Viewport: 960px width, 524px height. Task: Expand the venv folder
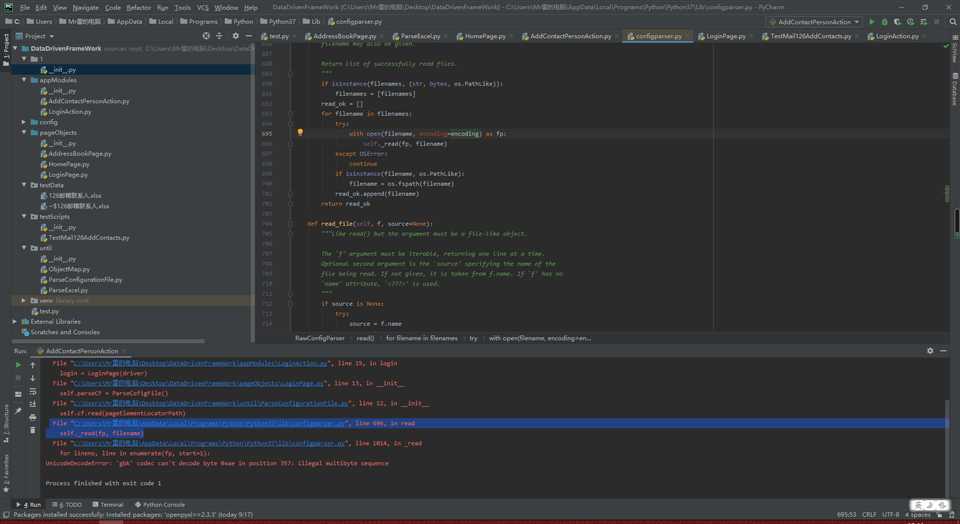click(x=24, y=301)
